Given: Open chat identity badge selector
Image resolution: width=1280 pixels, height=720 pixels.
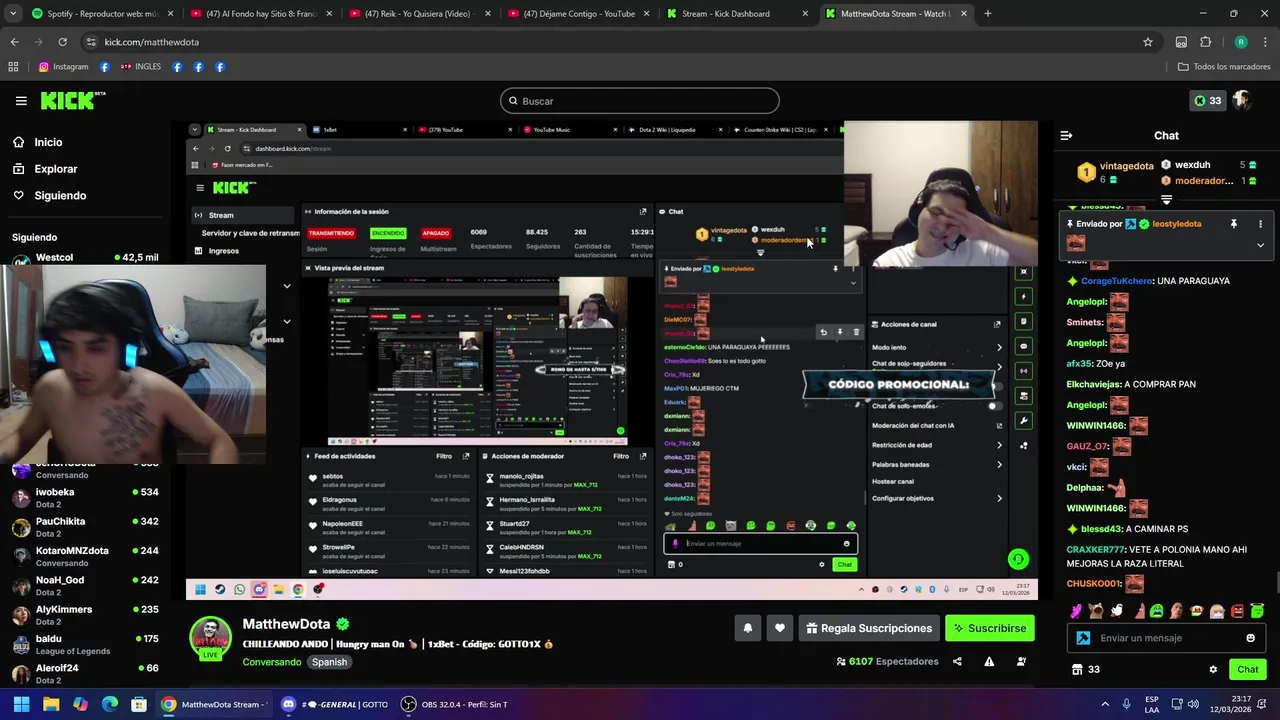Looking at the screenshot, I should point(1083,638).
